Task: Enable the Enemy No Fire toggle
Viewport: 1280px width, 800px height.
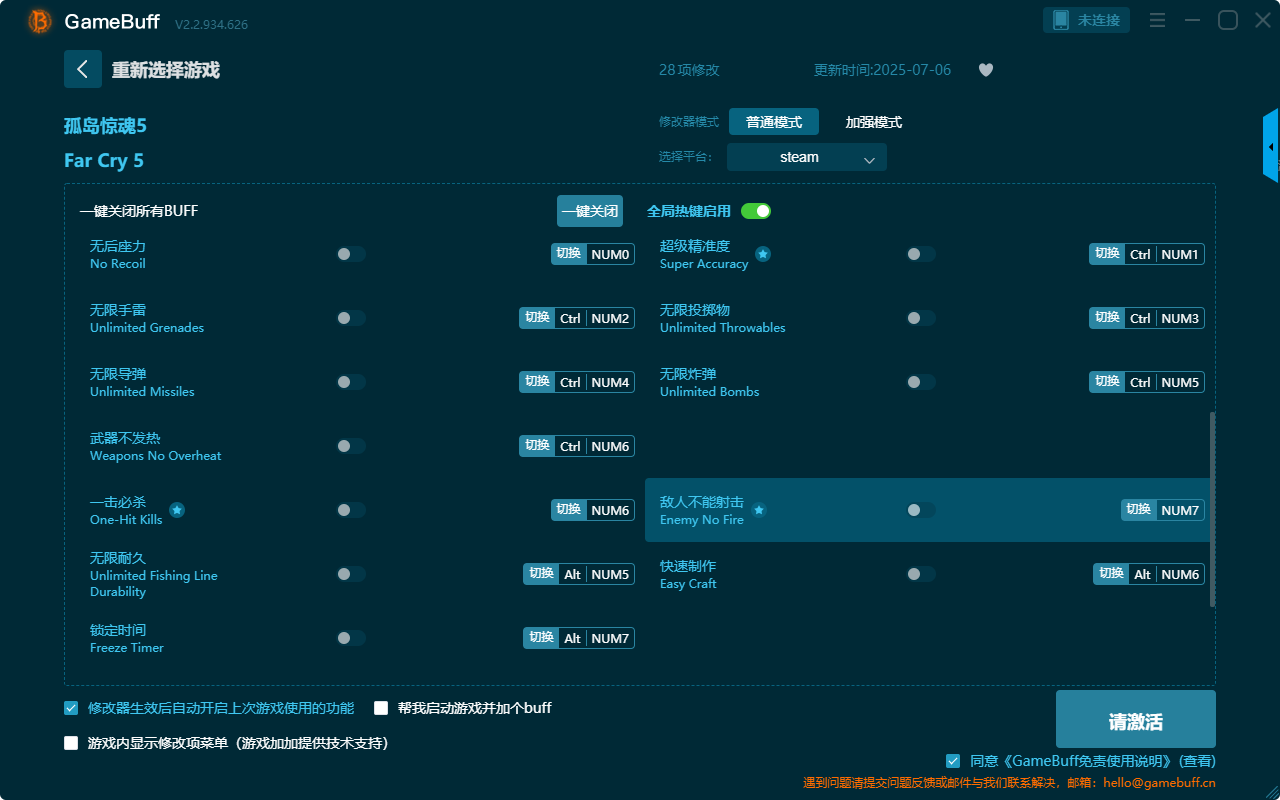Action: pos(921,510)
